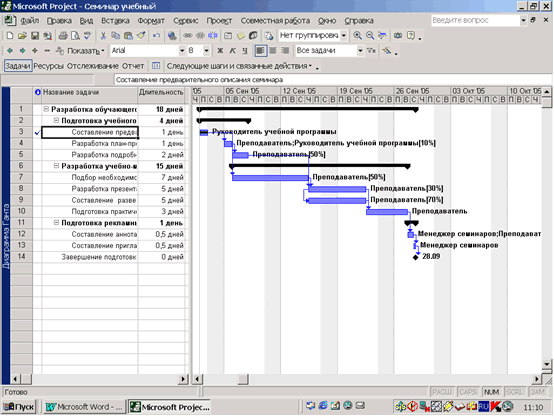This screenshot has width=554, height=416.
Task: Open Microsoft Project help
Action: pos(411,35)
